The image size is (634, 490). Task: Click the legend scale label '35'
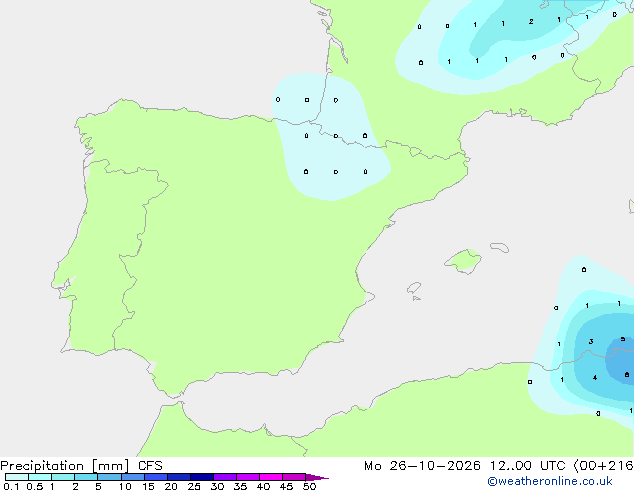[x=240, y=486]
